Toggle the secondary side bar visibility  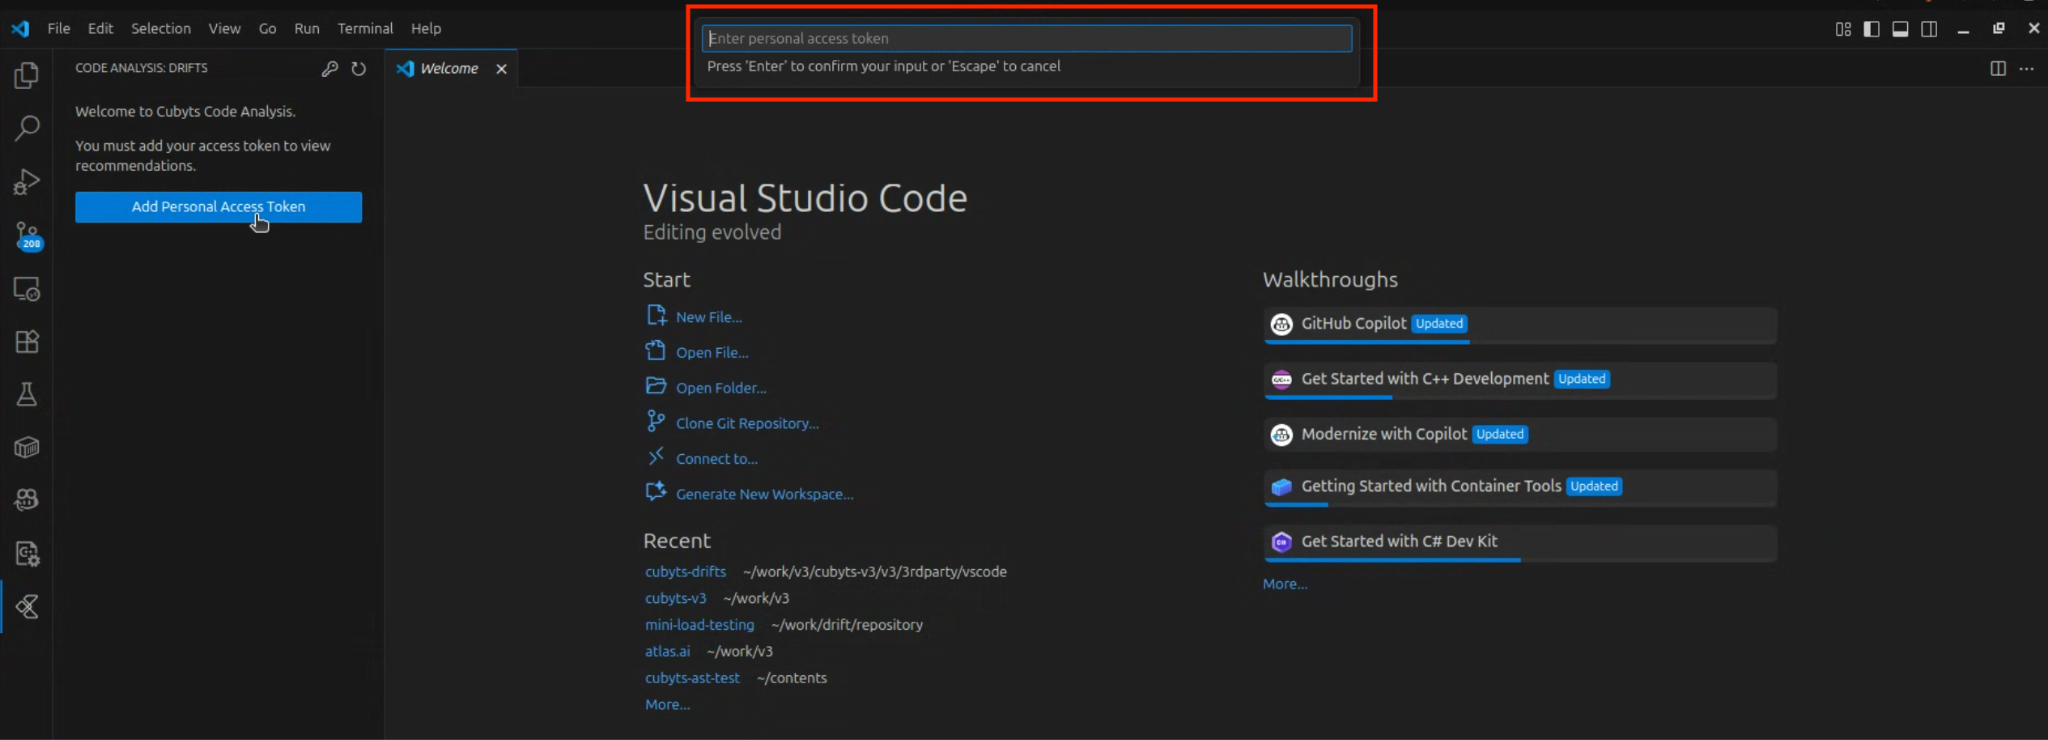[x=1929, y=29]
